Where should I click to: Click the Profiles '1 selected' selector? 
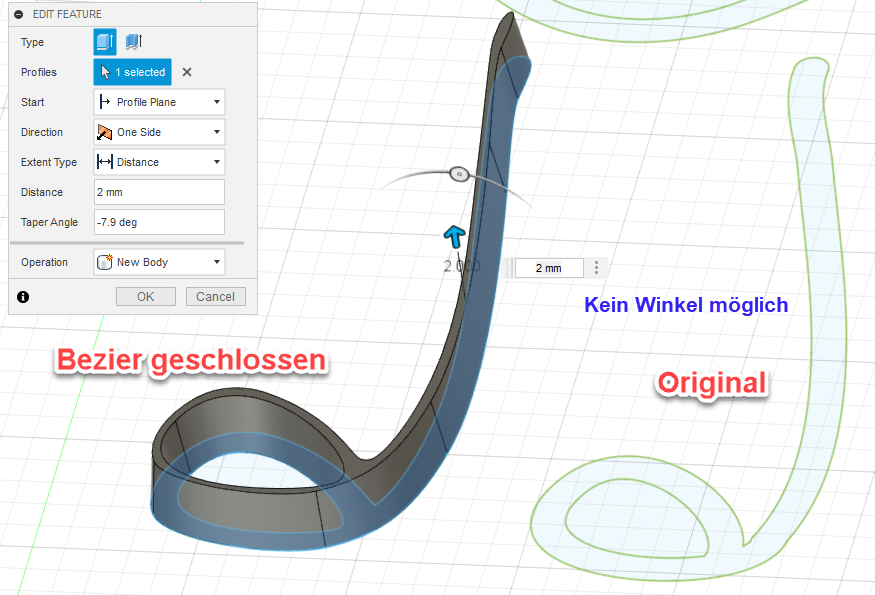(x=132, y=72)
